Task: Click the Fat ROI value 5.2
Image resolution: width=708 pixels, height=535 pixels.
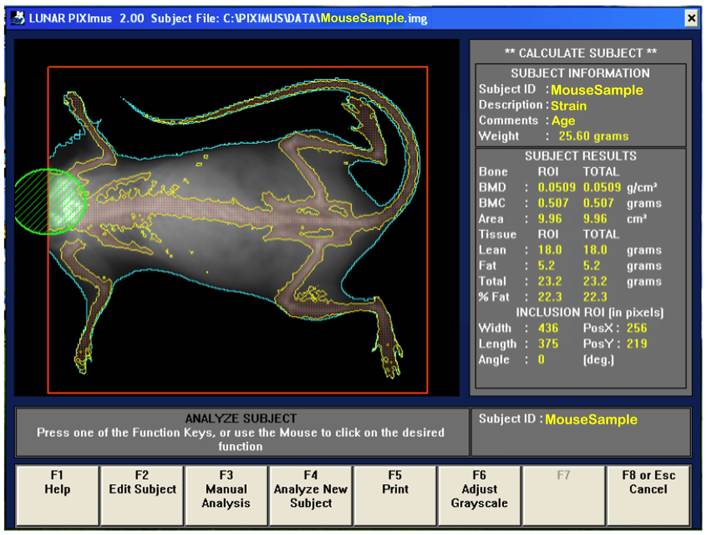Action: pyautogui.click(x=546, y=265)
